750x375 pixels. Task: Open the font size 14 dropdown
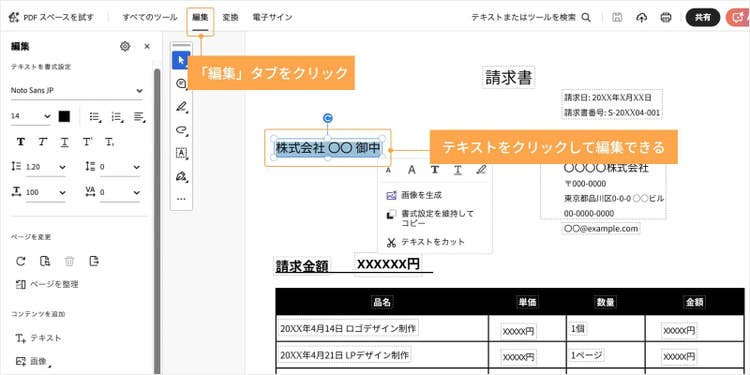(31, 116)
